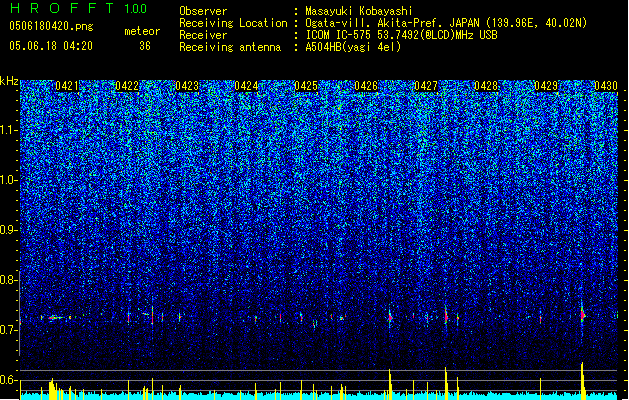Screen dimensions: 629x400
Task: Click the meteor count value 36
Action: pyautogui.click(x=145, y=46)
